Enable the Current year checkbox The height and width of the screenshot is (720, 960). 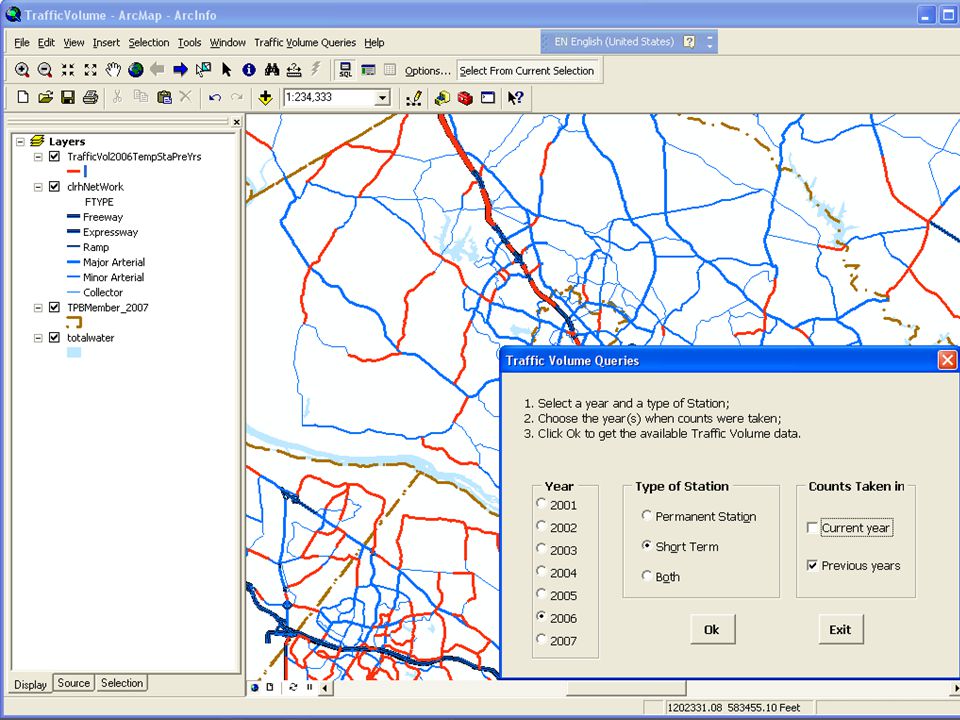tap(812, 528)
